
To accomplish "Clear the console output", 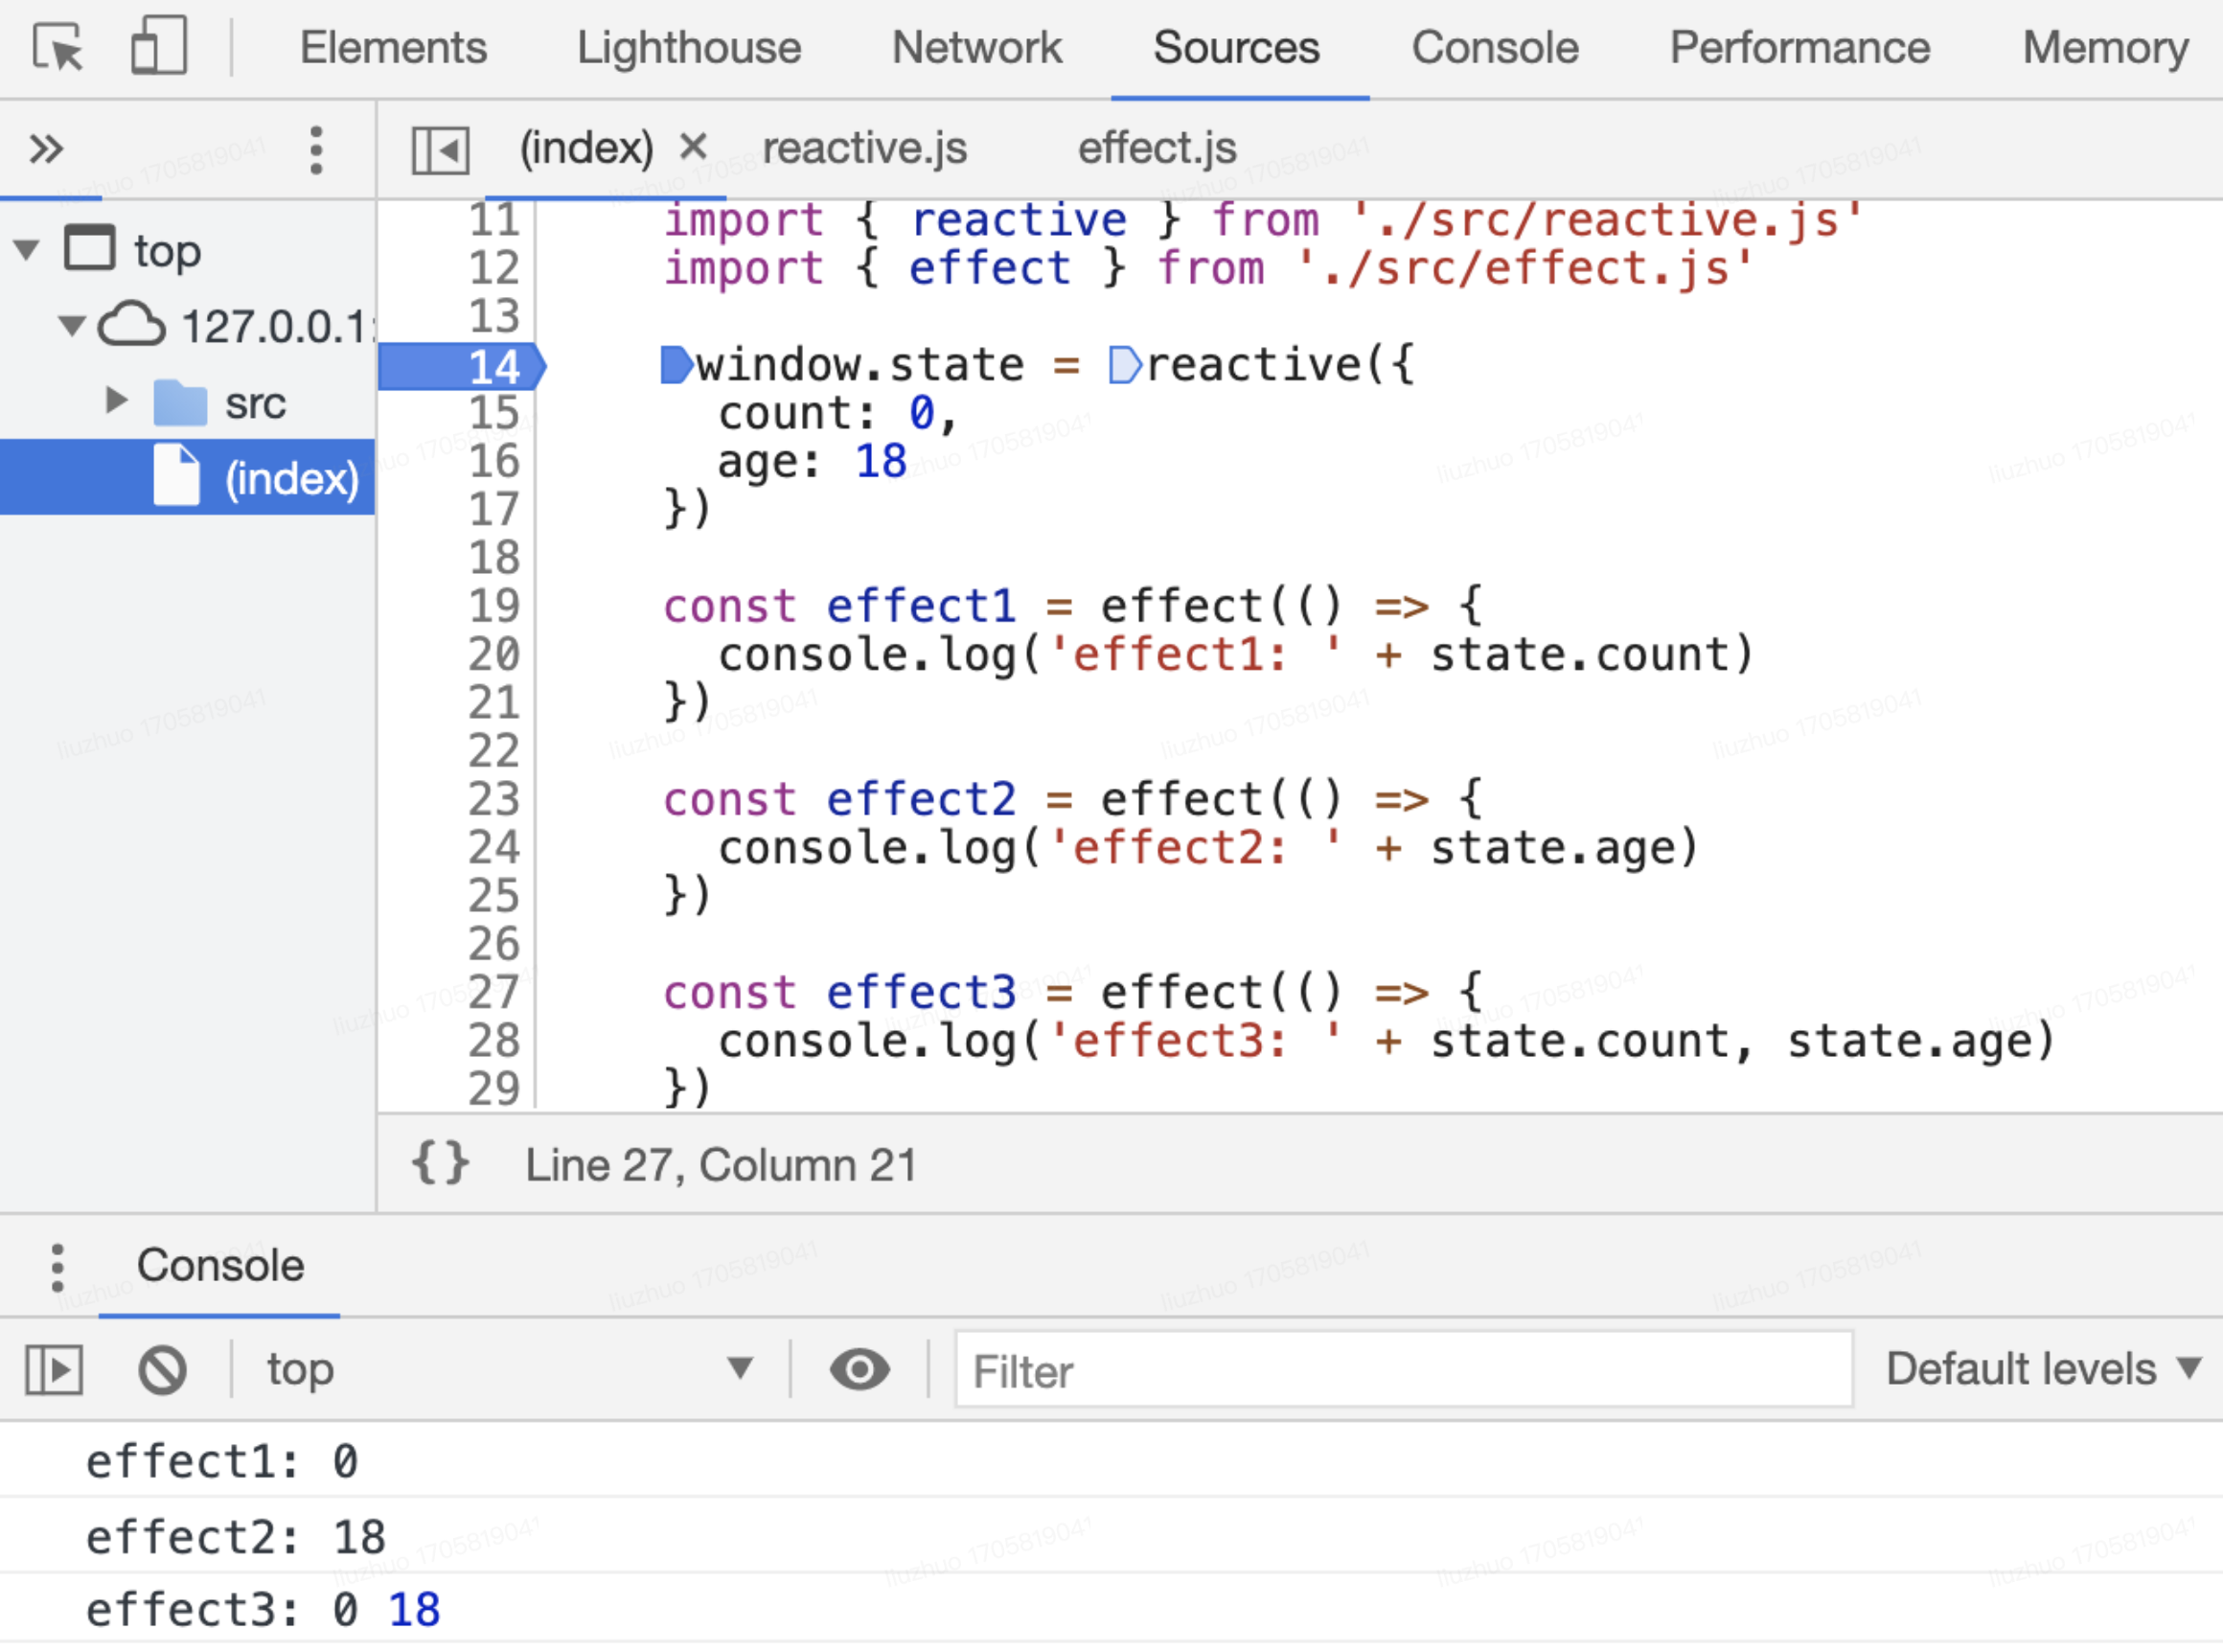I will coord(162,1369).
